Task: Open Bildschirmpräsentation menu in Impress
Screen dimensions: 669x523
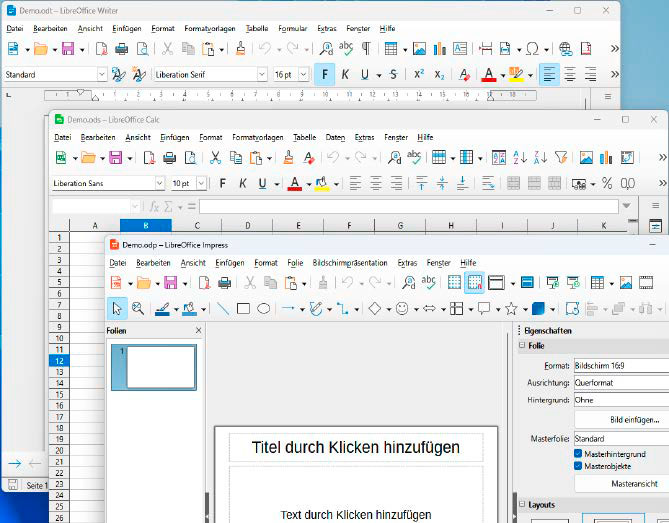Action: point(350,263)
